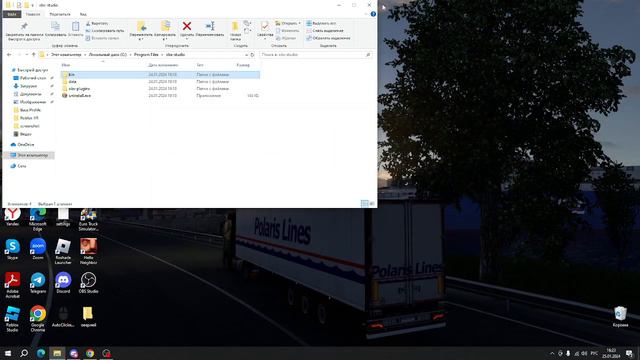Click the Rename (Переименовать) ribbon icon
Viewport: 640px width, 360px height.
pos(210,29)
